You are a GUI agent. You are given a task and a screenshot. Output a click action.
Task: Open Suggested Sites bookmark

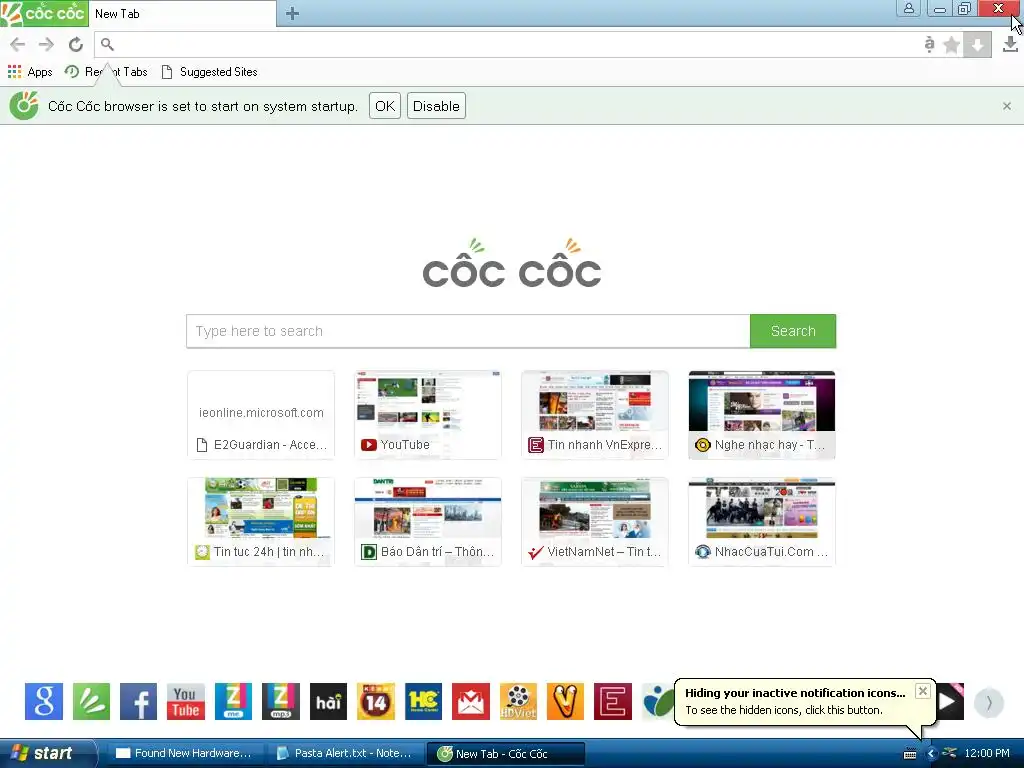click(210, 72)
